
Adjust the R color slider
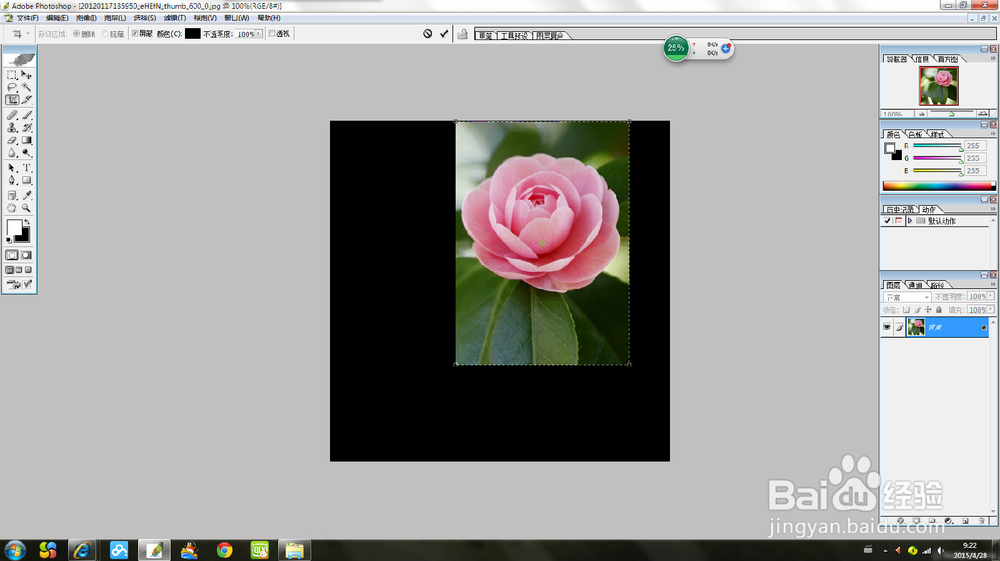pyautogui.click(x=937, y=146)
